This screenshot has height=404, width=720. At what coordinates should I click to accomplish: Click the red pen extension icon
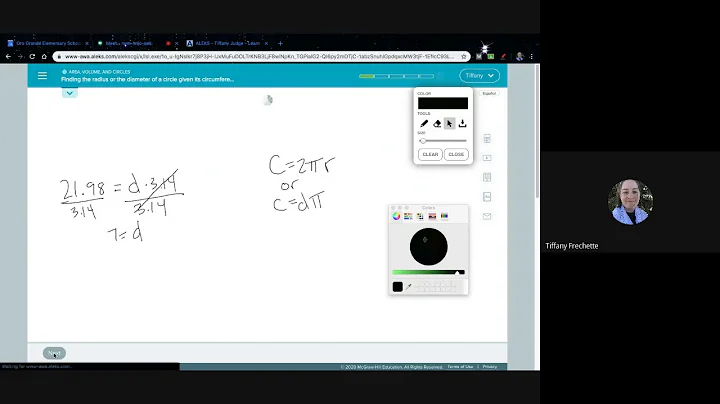pyautogui.click(x=503, y=56)
